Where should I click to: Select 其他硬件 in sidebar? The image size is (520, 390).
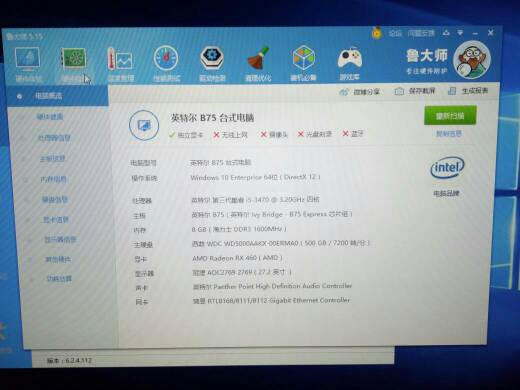[58, 259]
